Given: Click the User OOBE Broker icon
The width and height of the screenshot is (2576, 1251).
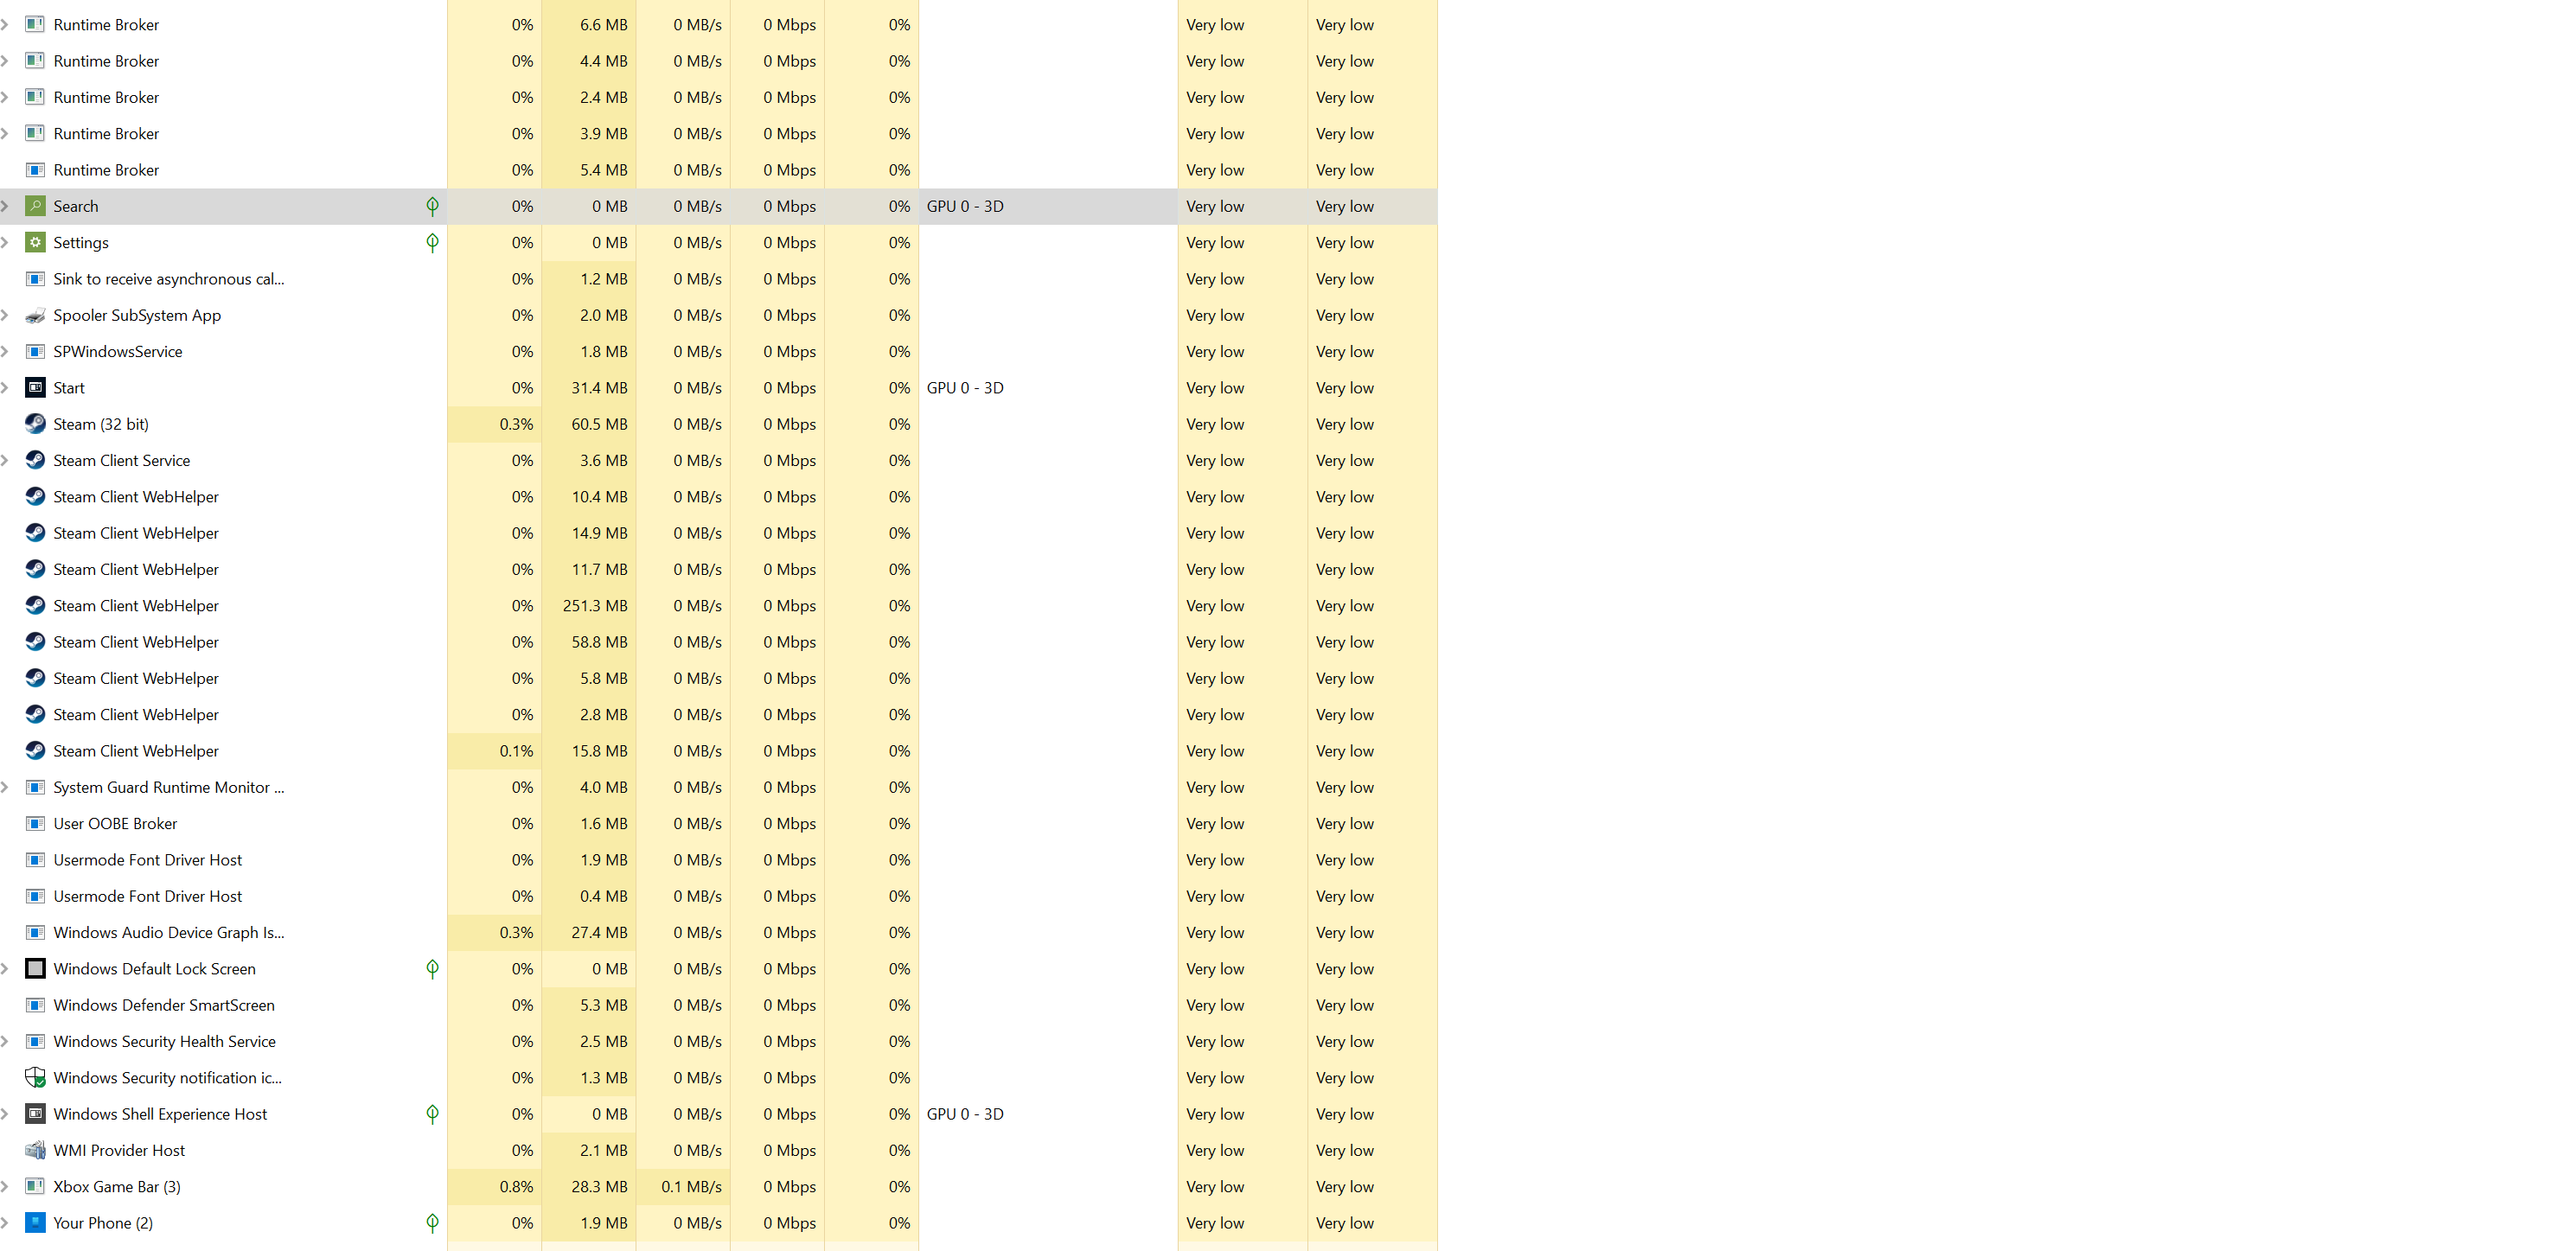Looking at the screenshot, I should 35,823.
